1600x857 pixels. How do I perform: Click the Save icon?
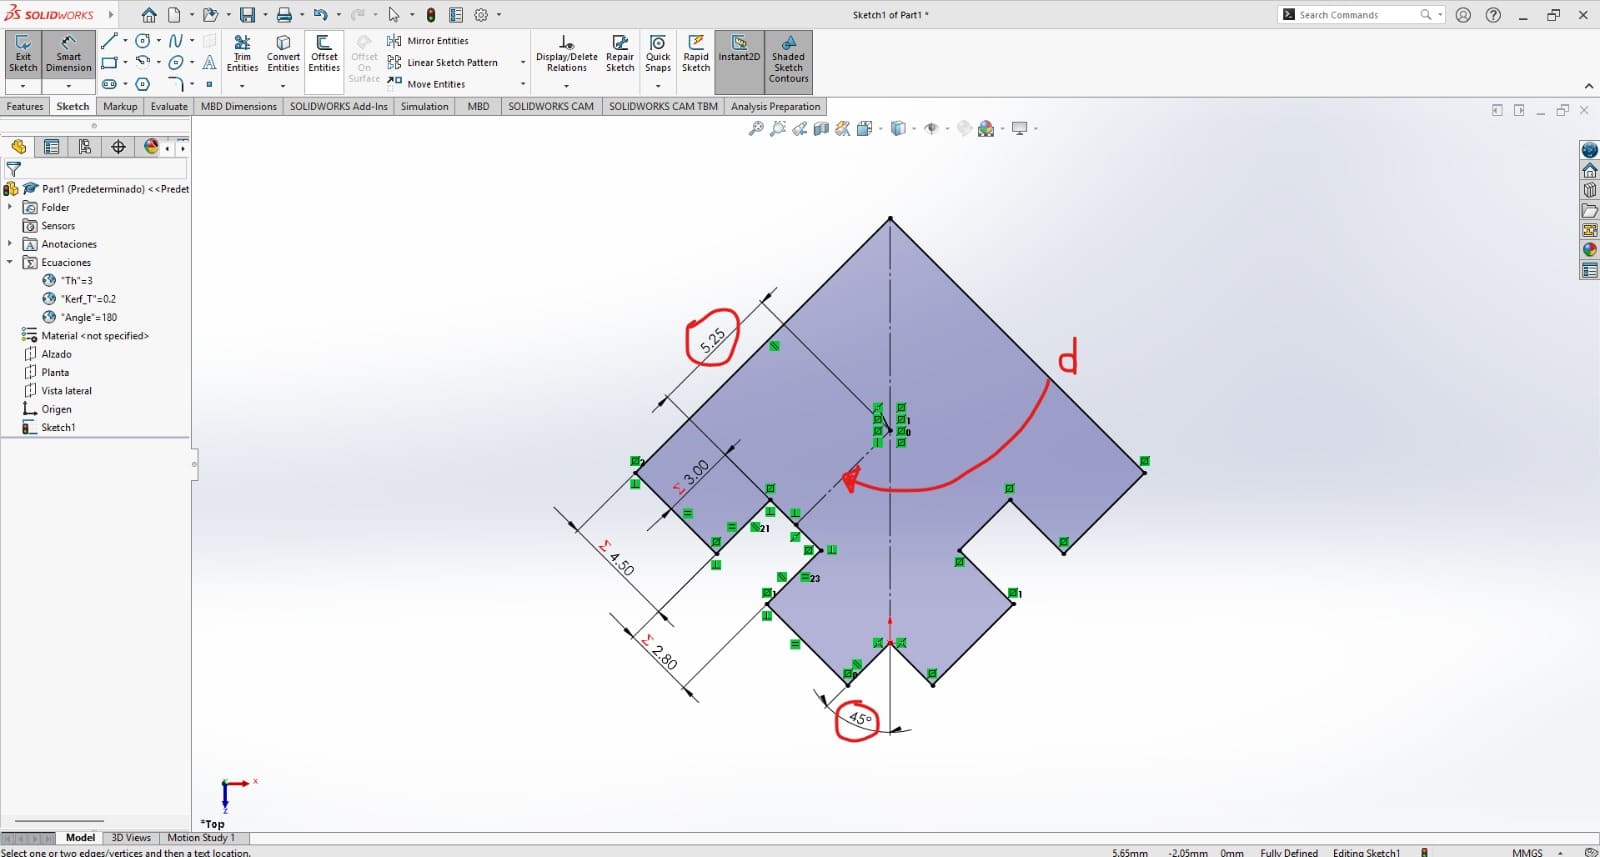(x=247, y=15)
